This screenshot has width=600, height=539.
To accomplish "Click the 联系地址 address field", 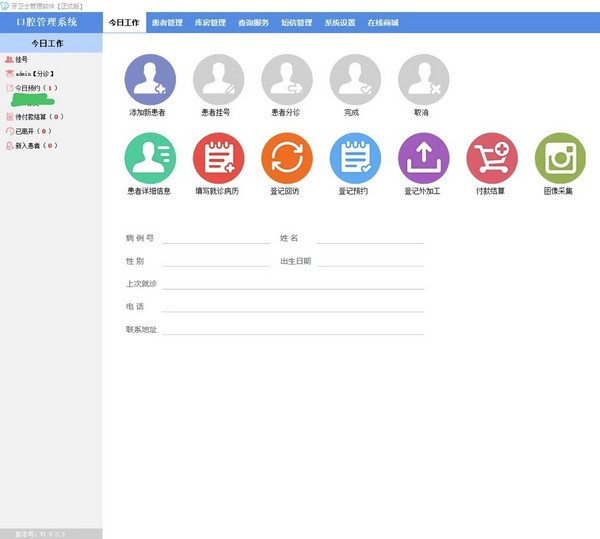I will [x=293, y=328].
